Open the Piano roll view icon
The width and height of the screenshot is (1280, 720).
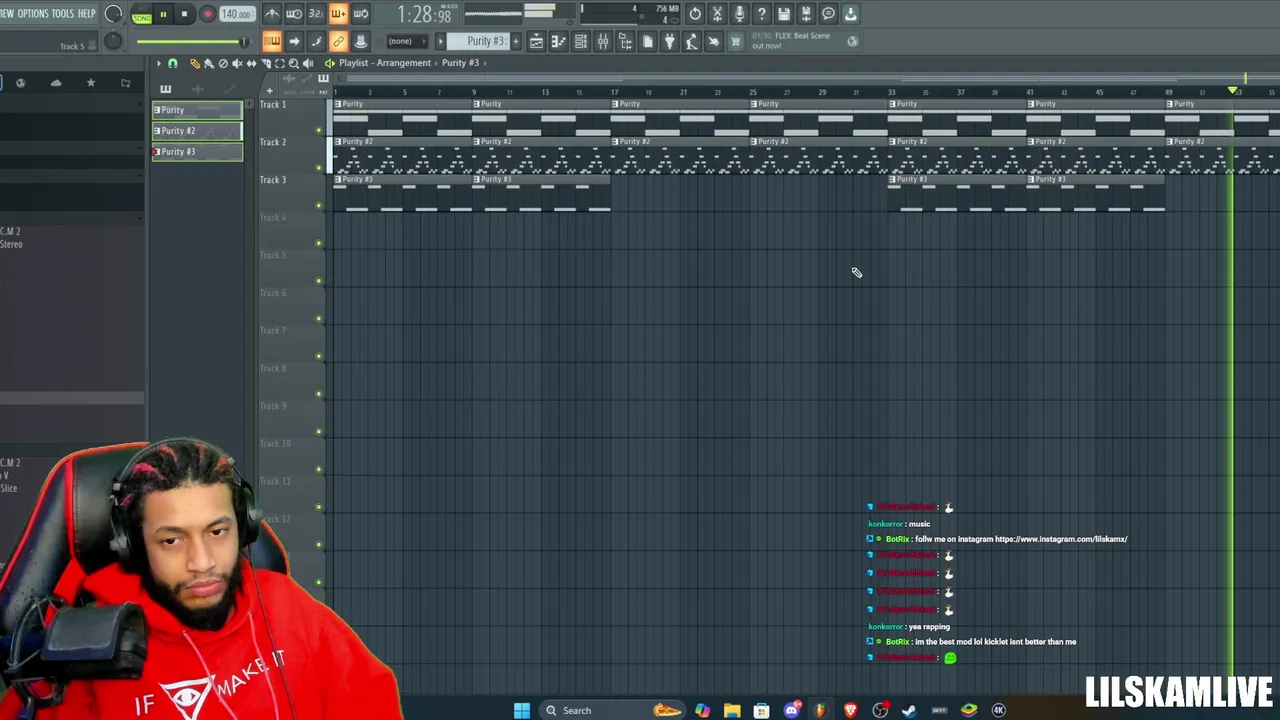coord(558,41)
